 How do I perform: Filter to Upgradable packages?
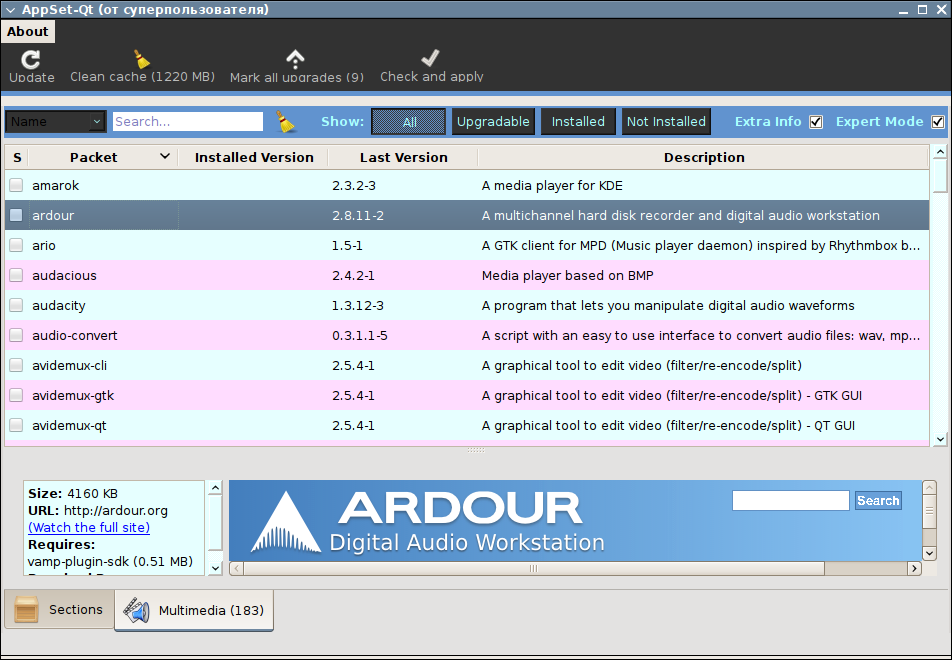493,121
